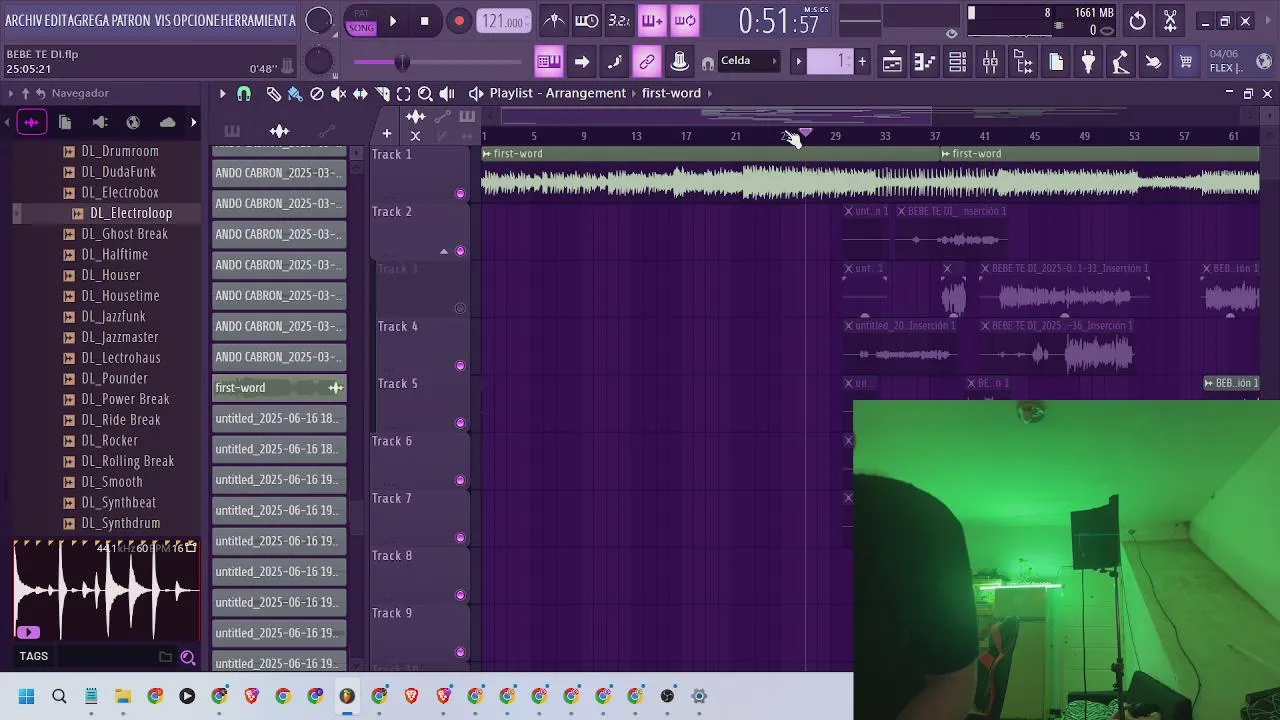Toggle the metronome button
The width and height of the screenshot is (1280, 720).
coord(554,21)
